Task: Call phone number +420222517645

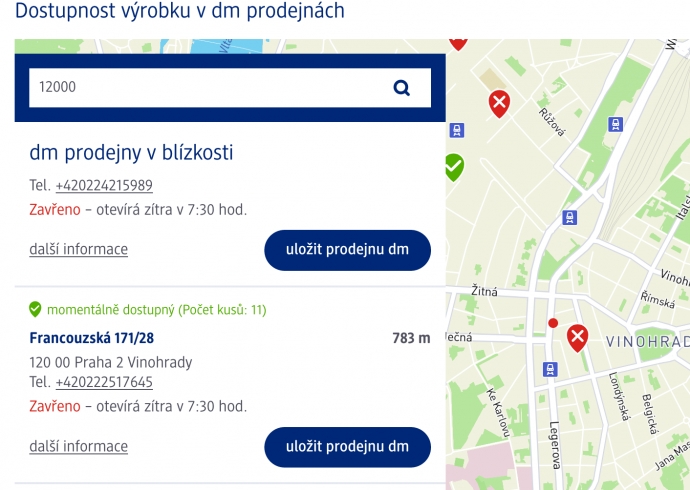Action: (104, 382)
